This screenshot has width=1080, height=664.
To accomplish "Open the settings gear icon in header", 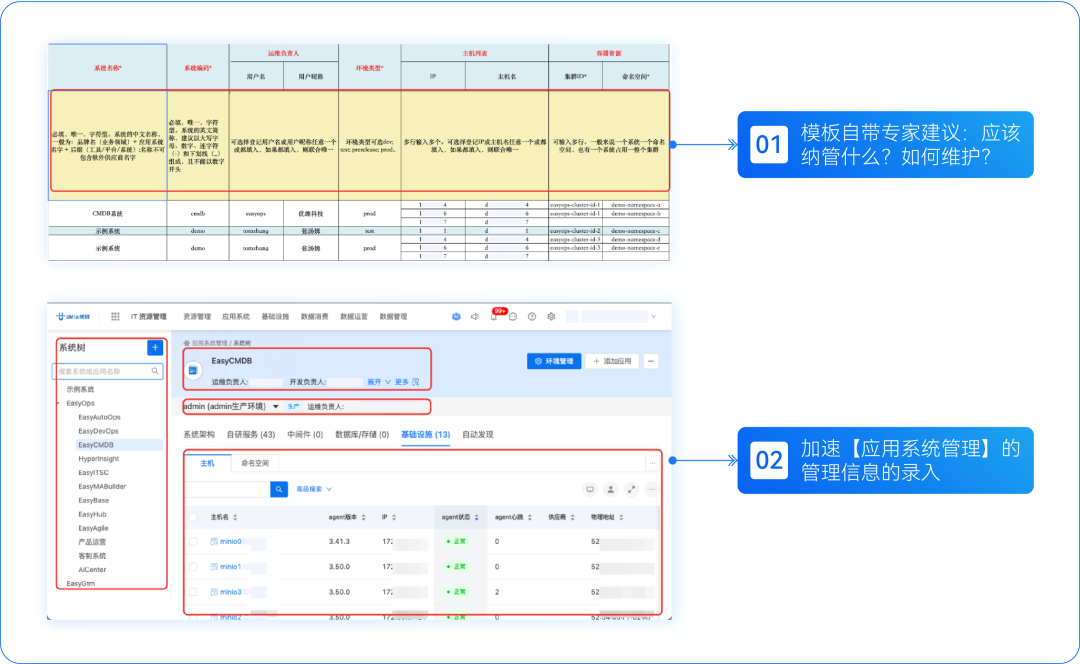I will 551,317.
